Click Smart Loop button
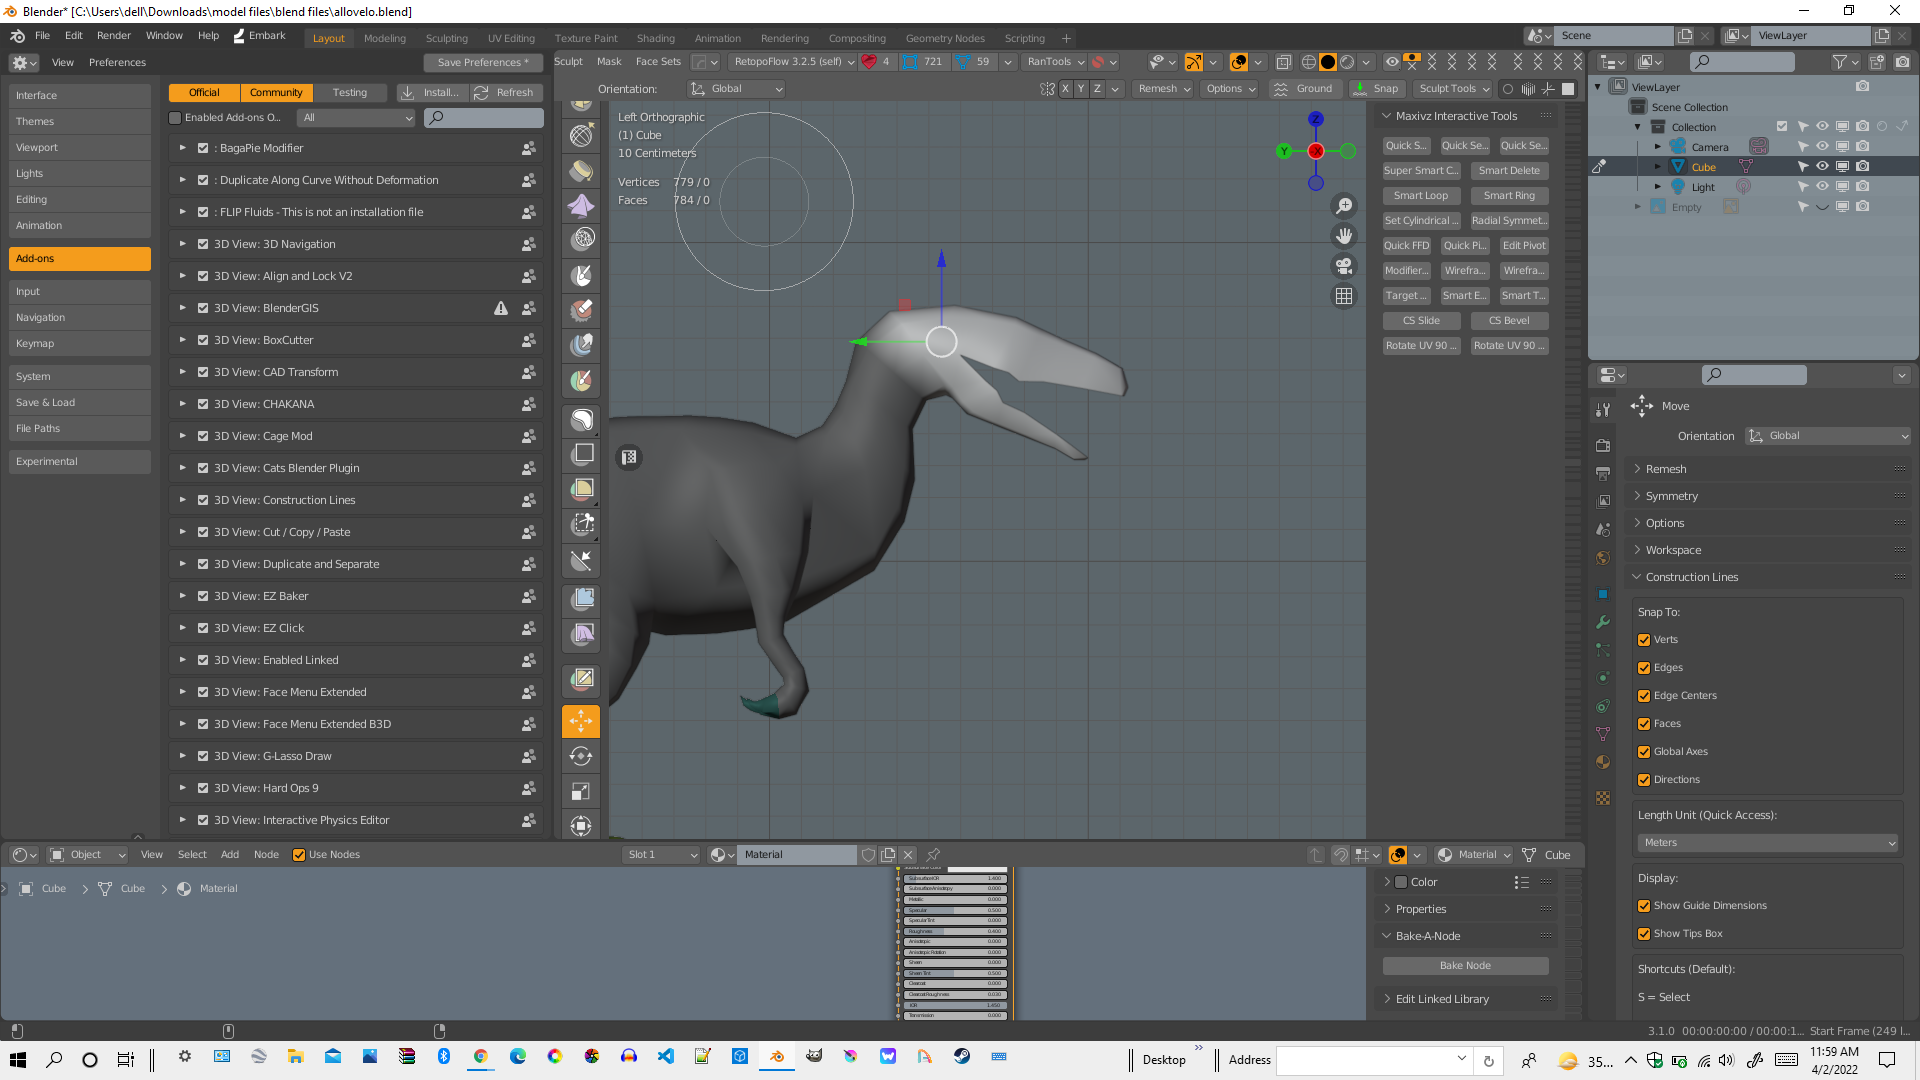Image resolution: width=1920 pixels, height=1080 pixels. (1421, 196)
